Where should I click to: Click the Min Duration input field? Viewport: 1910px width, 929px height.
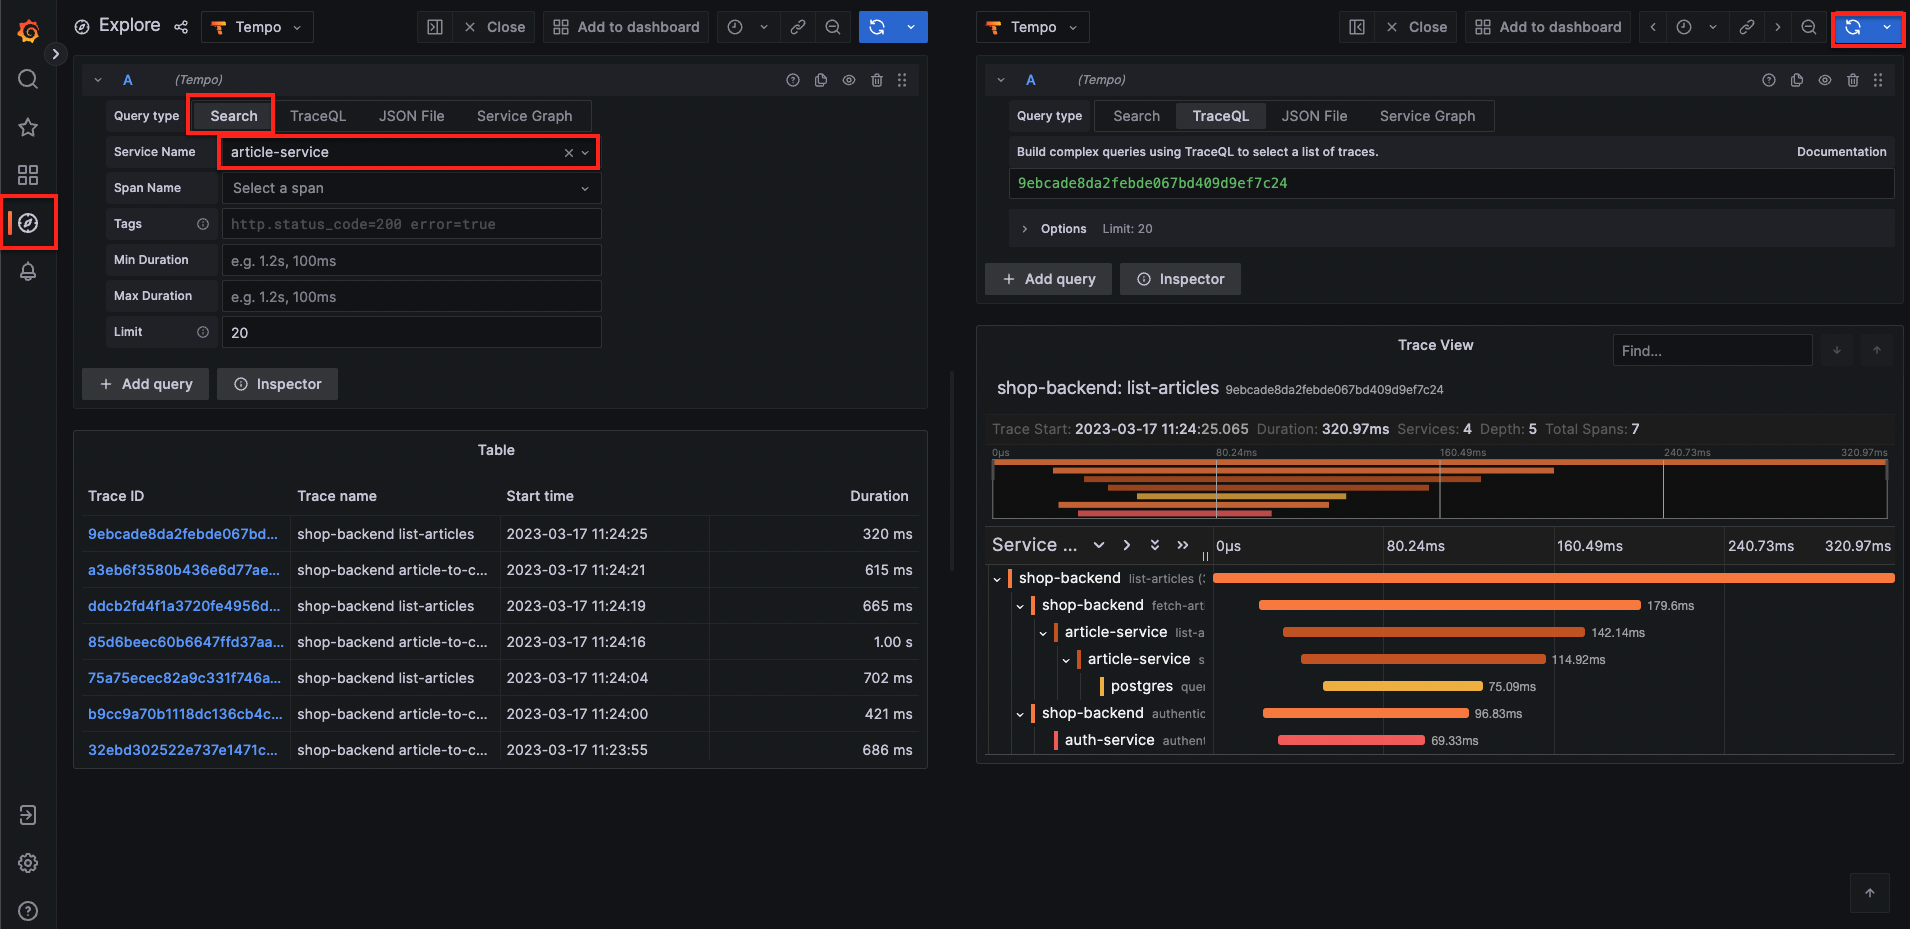pyautogui.click(x=411, y=260)
